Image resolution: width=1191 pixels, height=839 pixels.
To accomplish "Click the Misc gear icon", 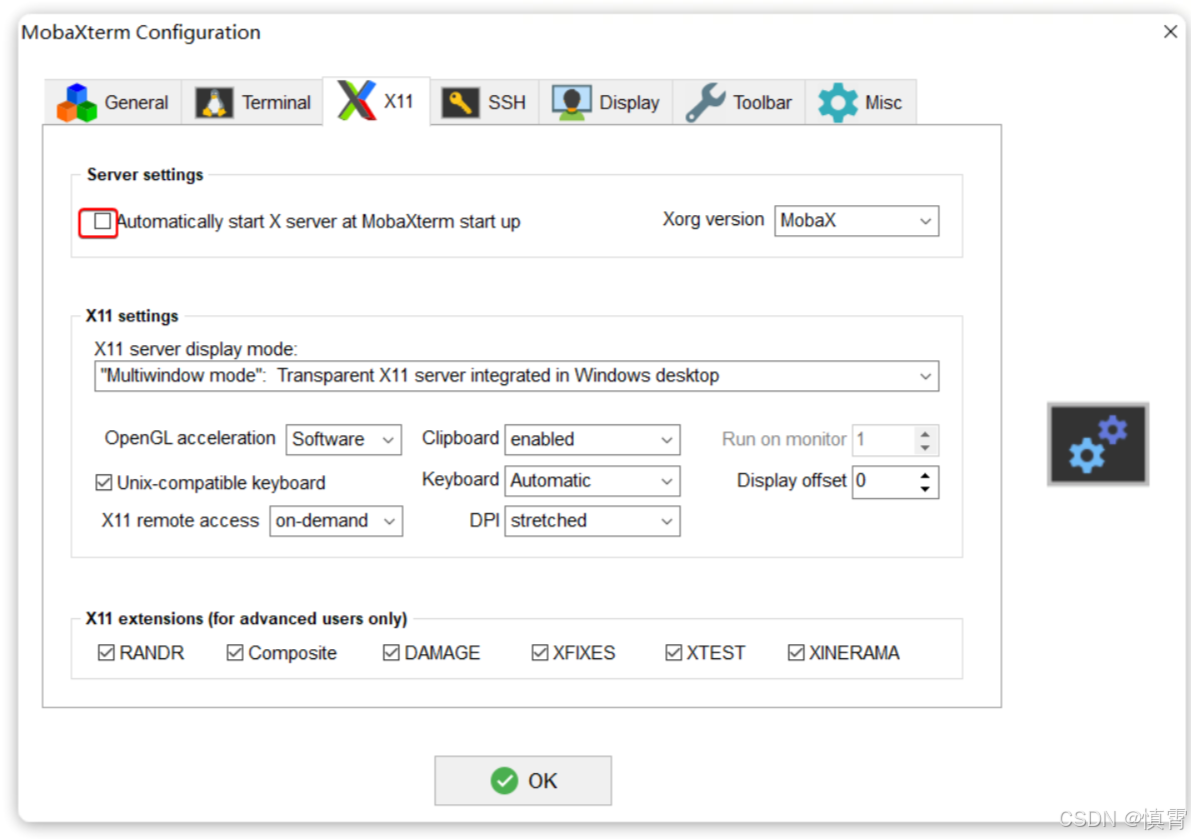I will pyautogui.click(x=838, y=103).
